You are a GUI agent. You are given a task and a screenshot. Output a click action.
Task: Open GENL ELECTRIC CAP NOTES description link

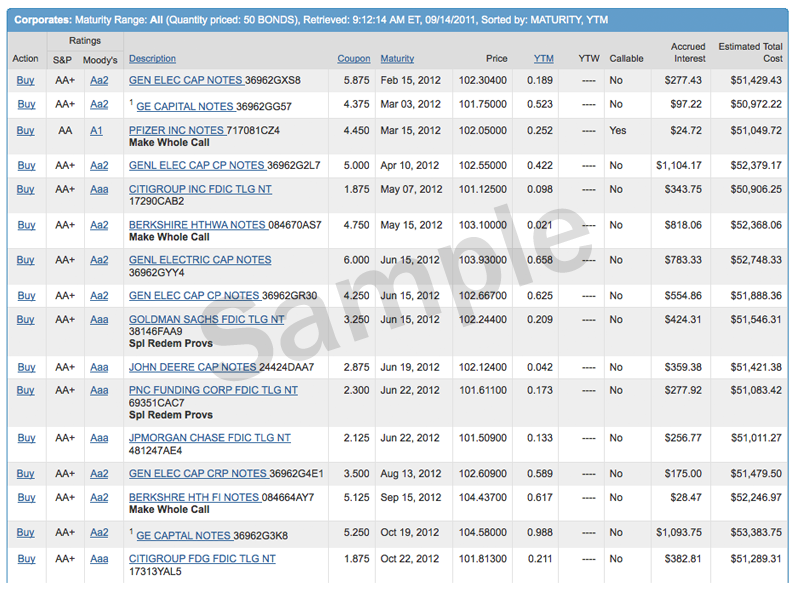pyautogui.click(x=200, y=260)
